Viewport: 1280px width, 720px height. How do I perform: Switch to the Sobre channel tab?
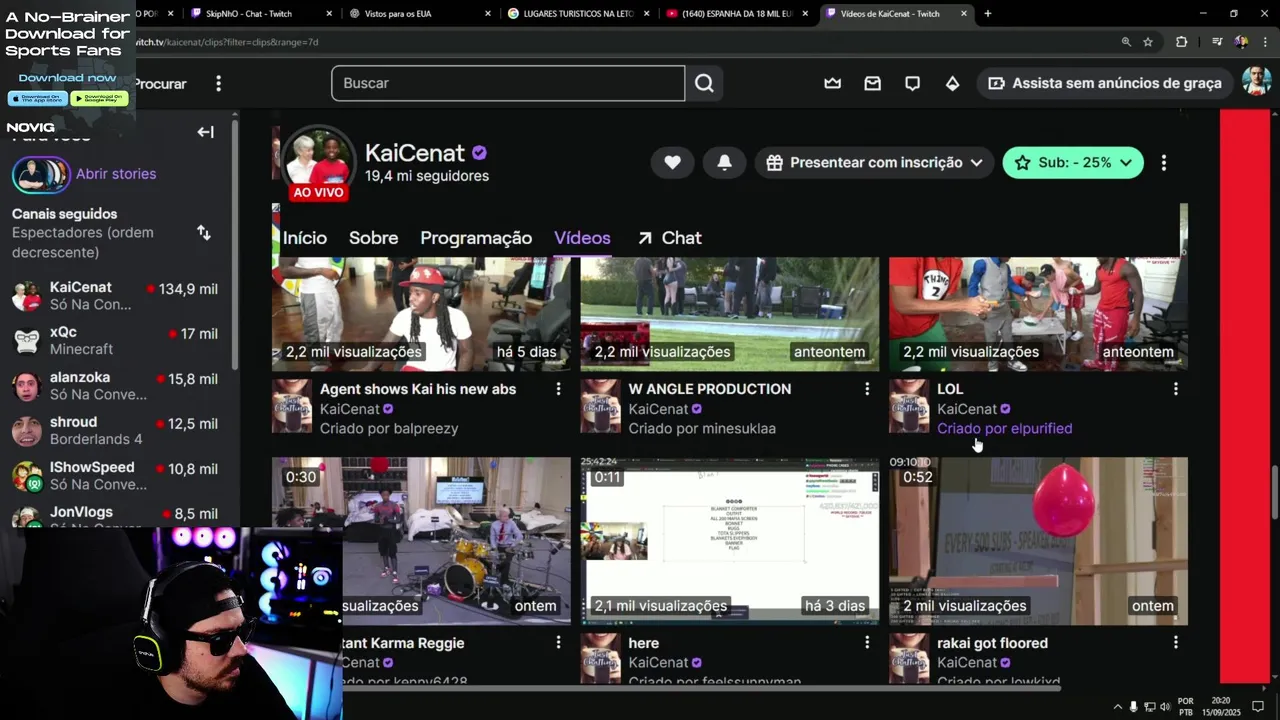click(x=373, y=238)
